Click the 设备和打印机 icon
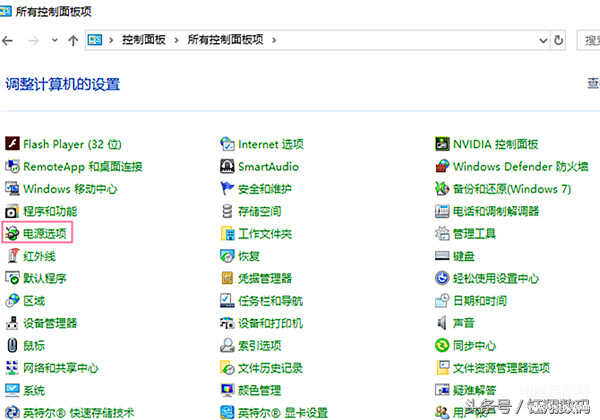 click(227, 323)
